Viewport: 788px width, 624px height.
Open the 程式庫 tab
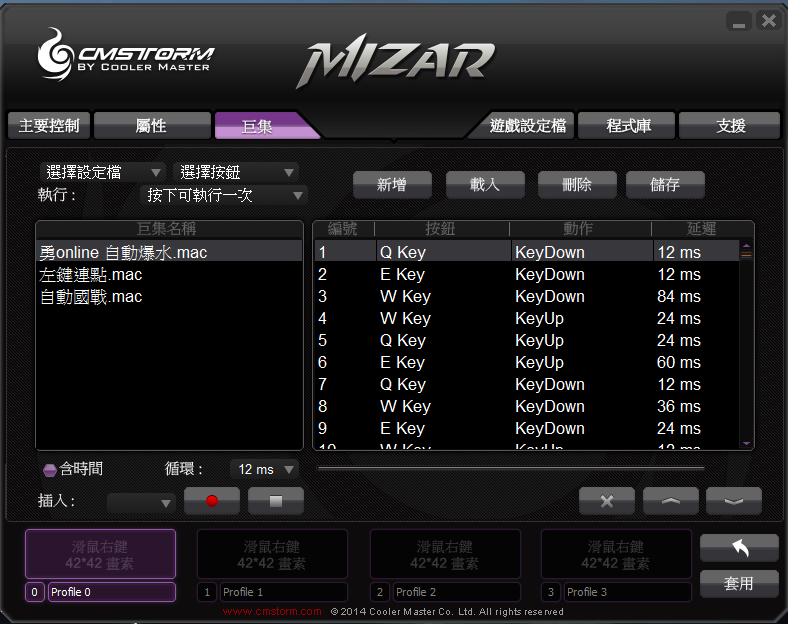(x=627, y=125)
